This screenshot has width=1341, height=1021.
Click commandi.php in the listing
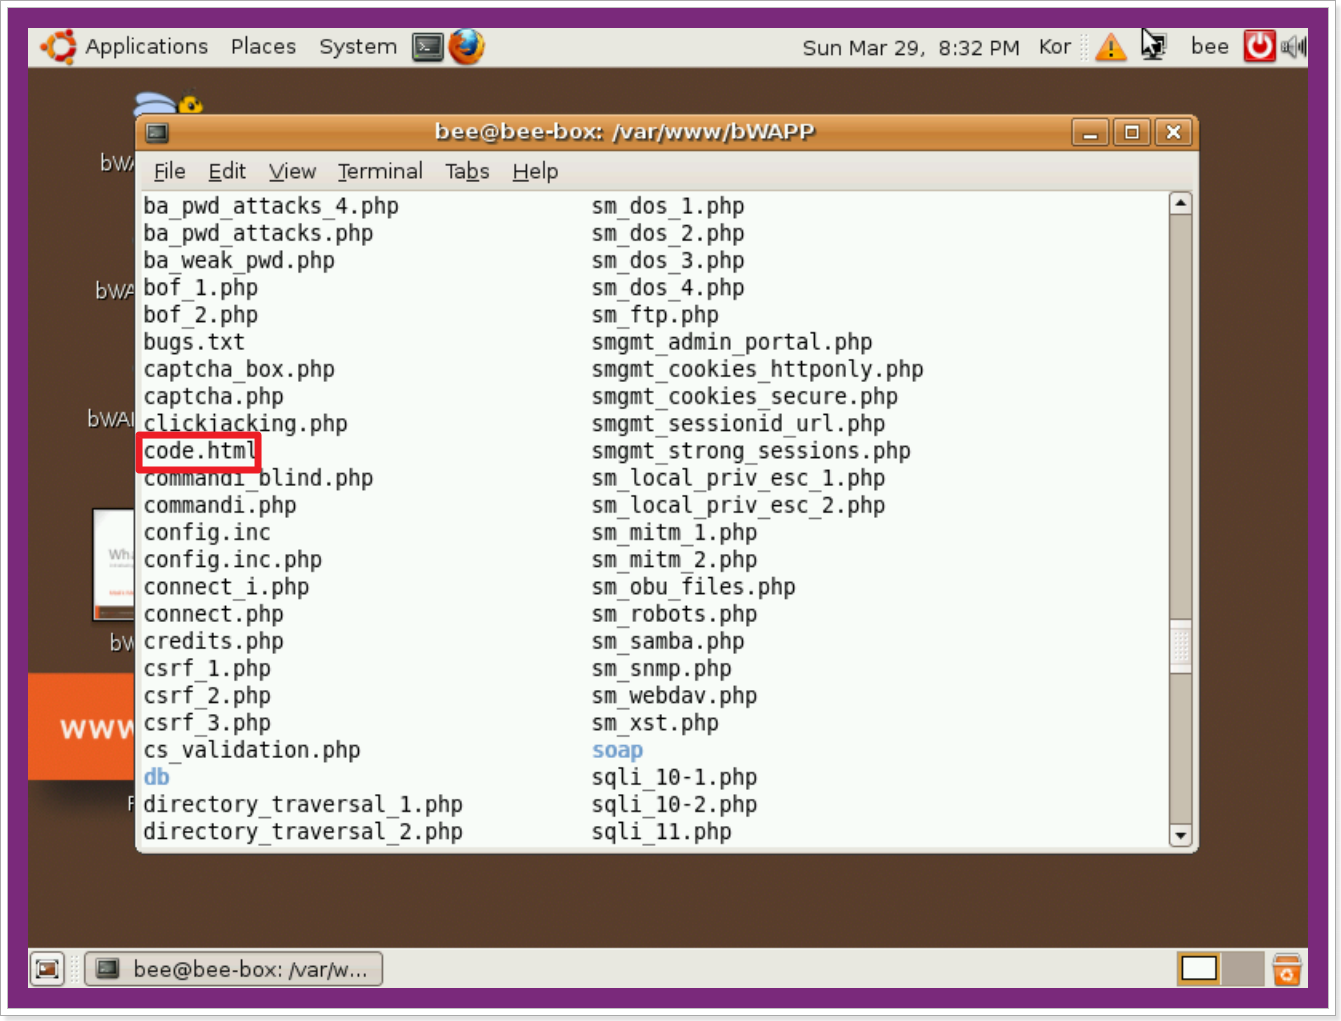[219, 506]
